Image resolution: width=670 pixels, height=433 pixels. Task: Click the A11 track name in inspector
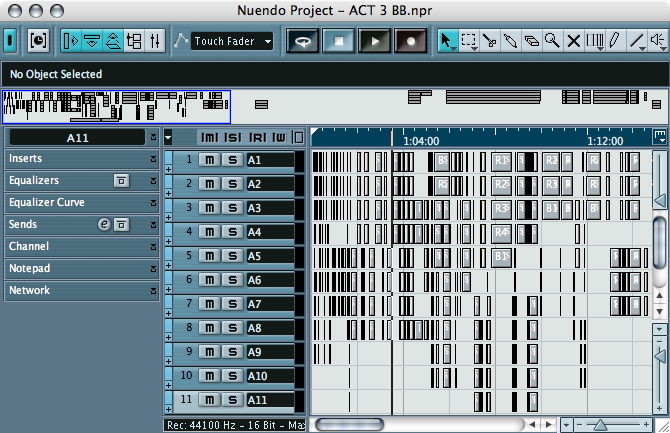point(76,138)
